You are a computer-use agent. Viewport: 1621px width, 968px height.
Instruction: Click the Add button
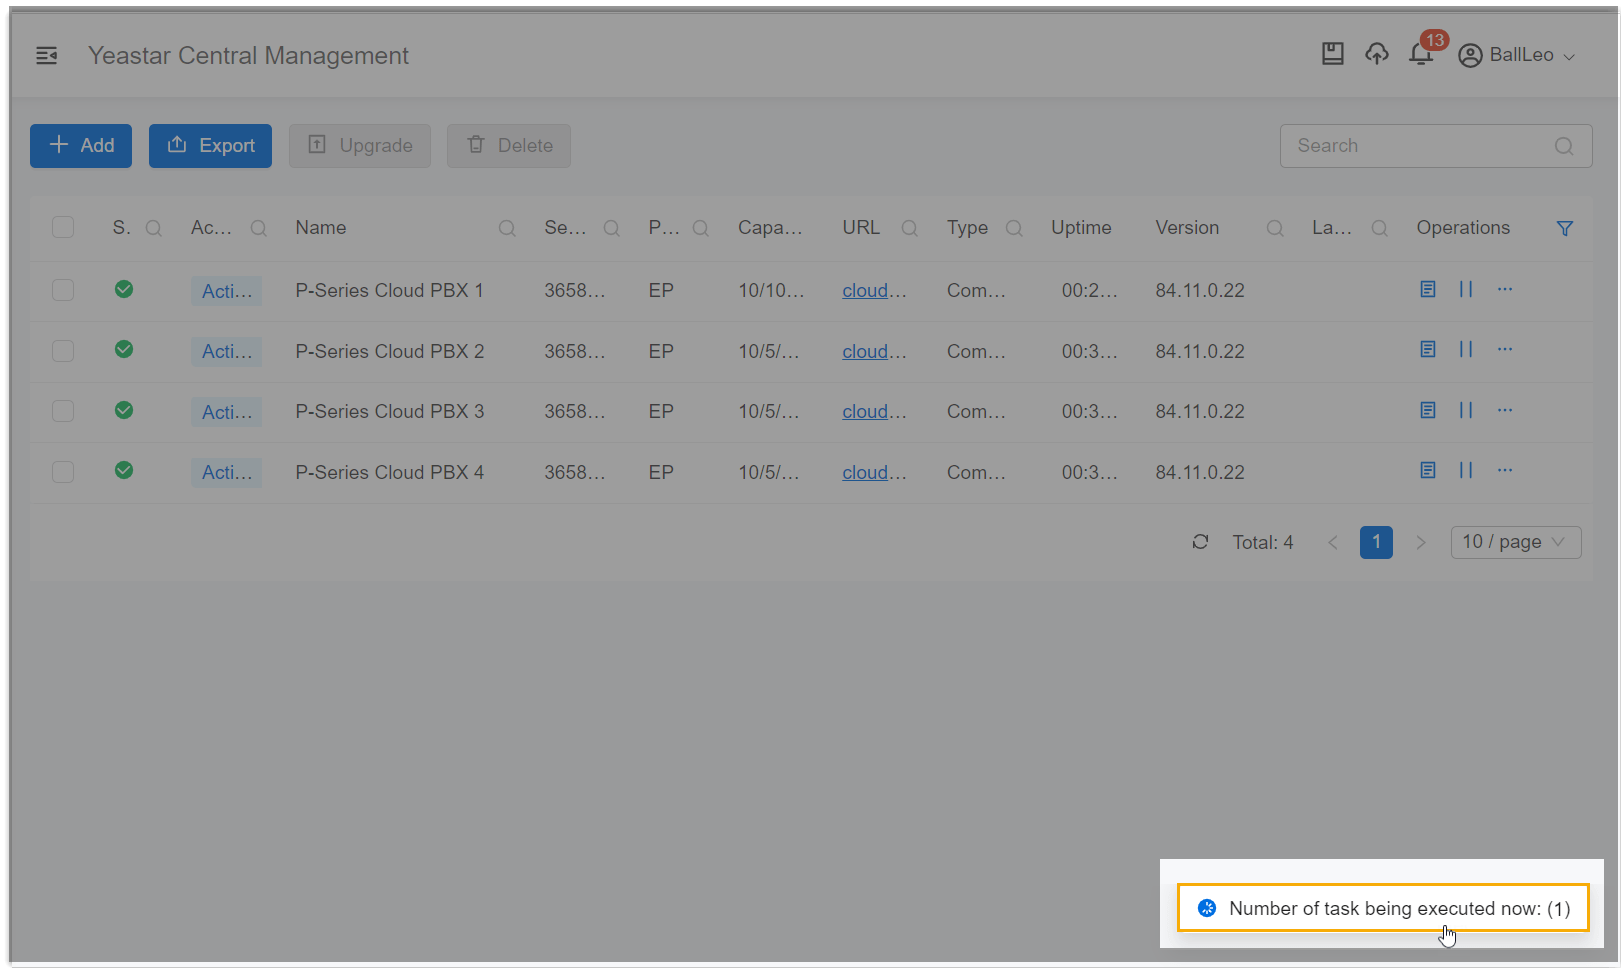click(80, 145)
